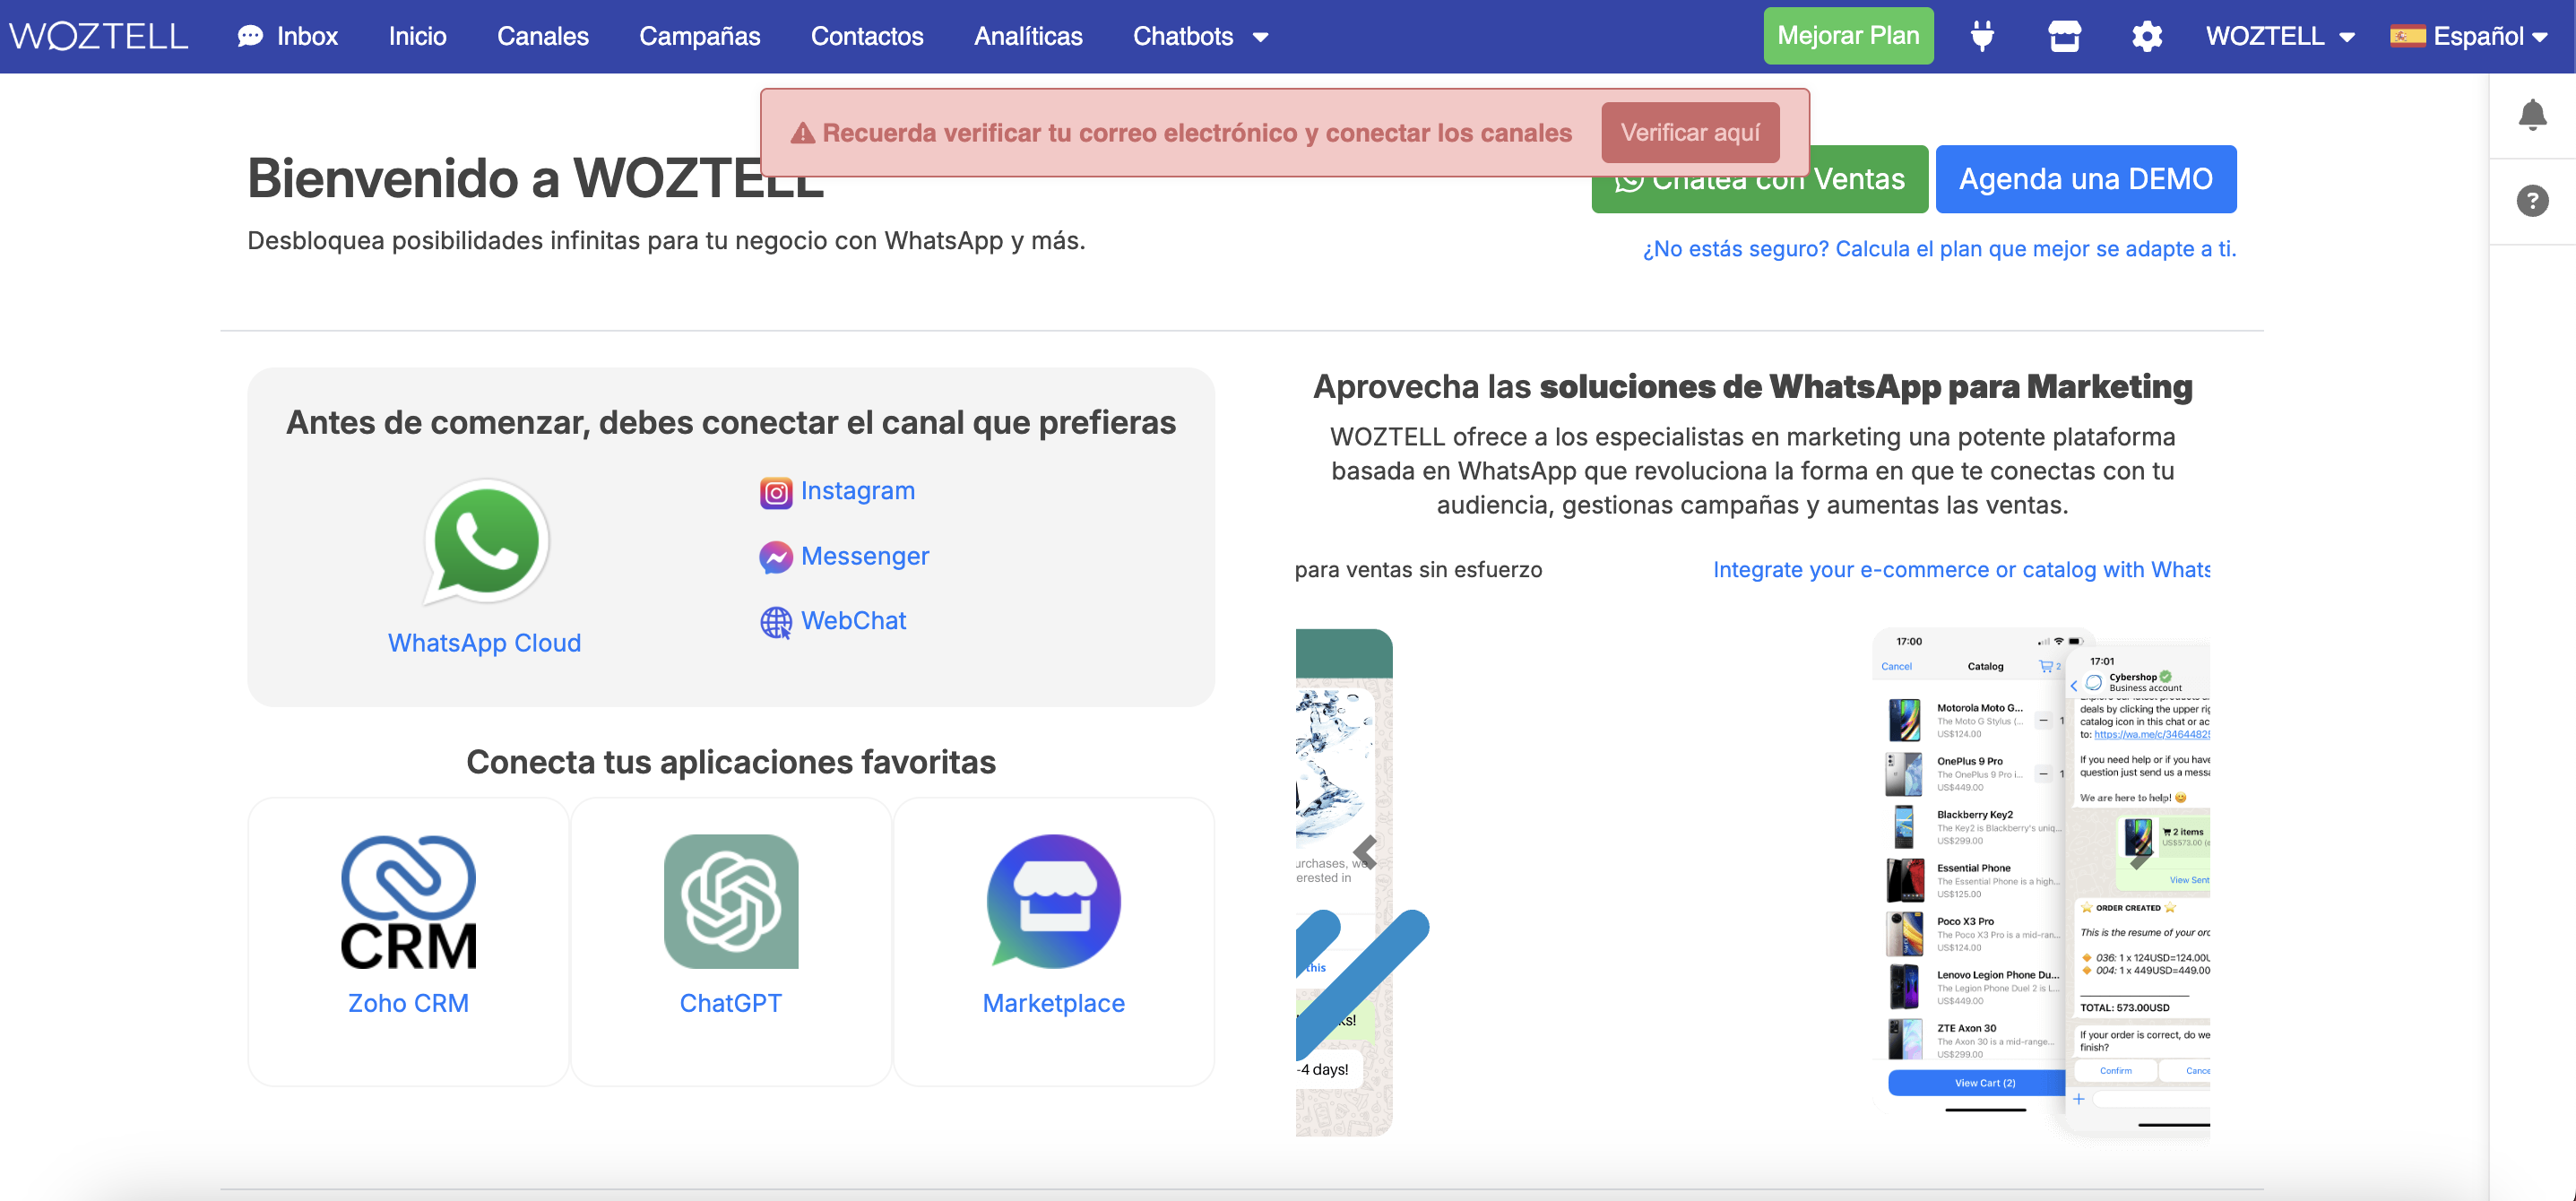Open the plan calculator link
Screen dimensions: 2576x1201
click(1939, 249)
